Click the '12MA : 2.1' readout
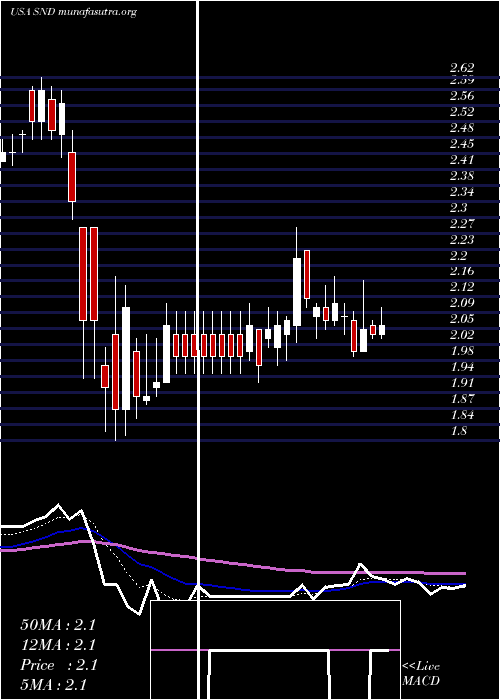This screenshot has width=500, height=700. [x=58, y=645]
